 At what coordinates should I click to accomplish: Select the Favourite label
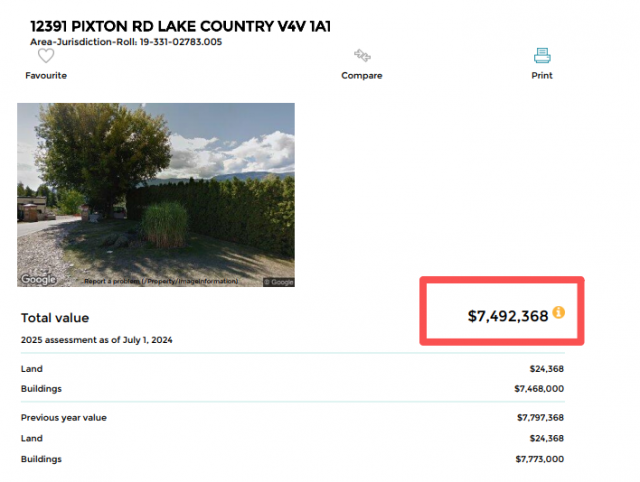[x=46, y=76]
